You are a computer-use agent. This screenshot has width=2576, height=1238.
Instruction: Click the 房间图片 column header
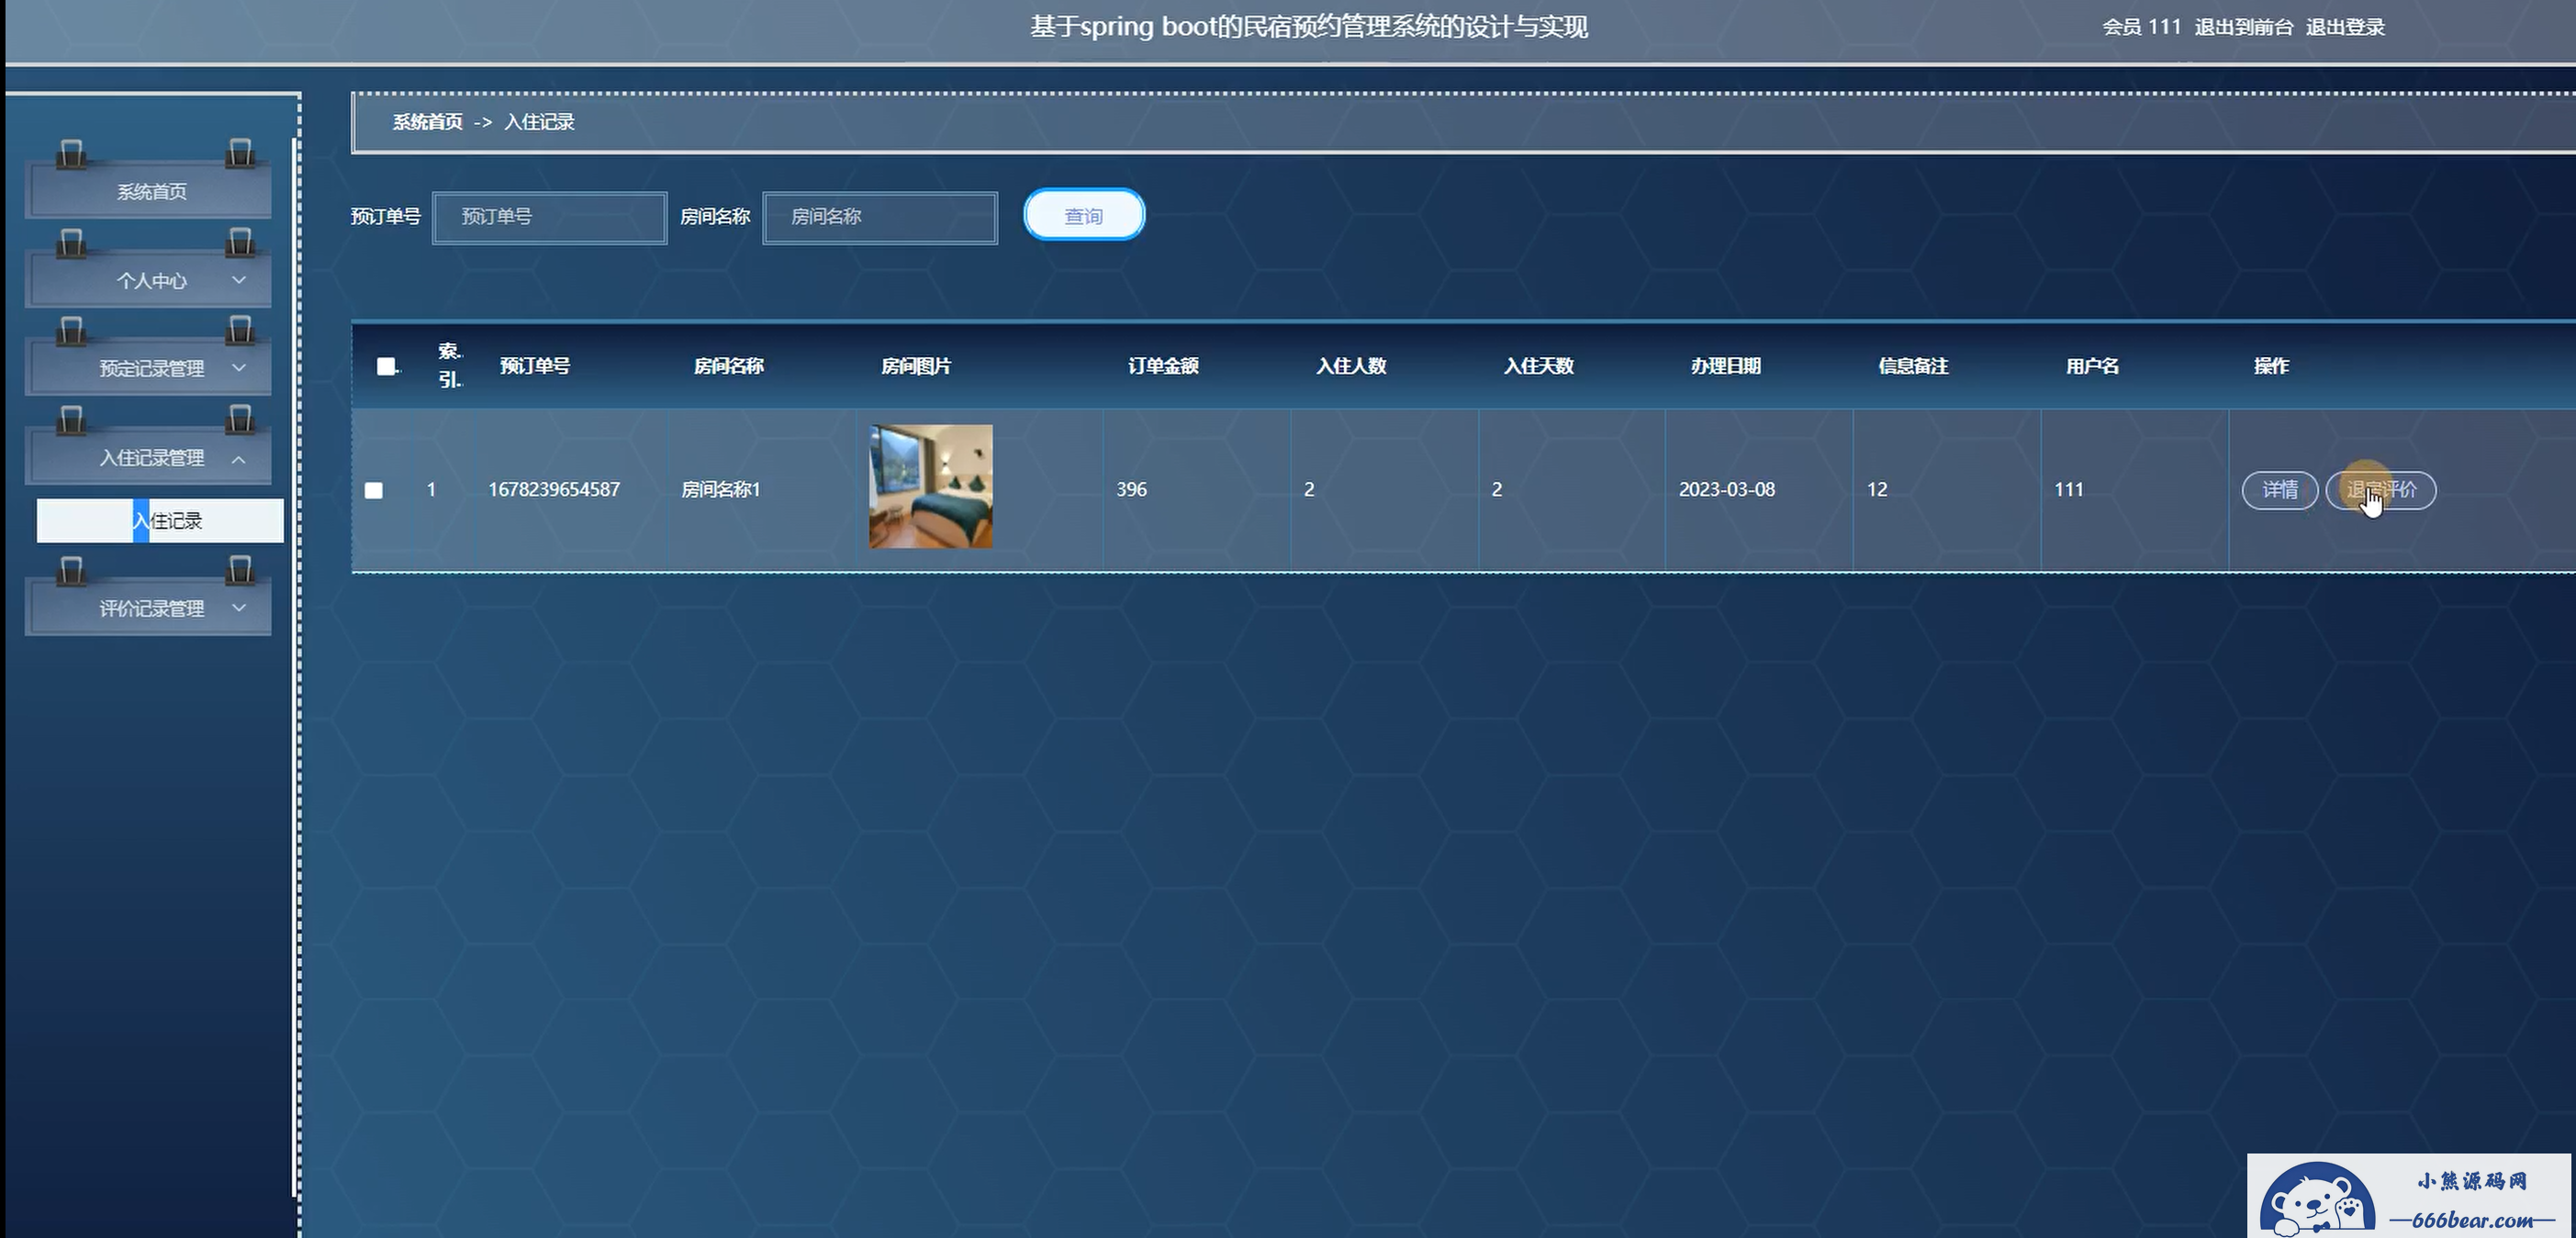(916, 366)
